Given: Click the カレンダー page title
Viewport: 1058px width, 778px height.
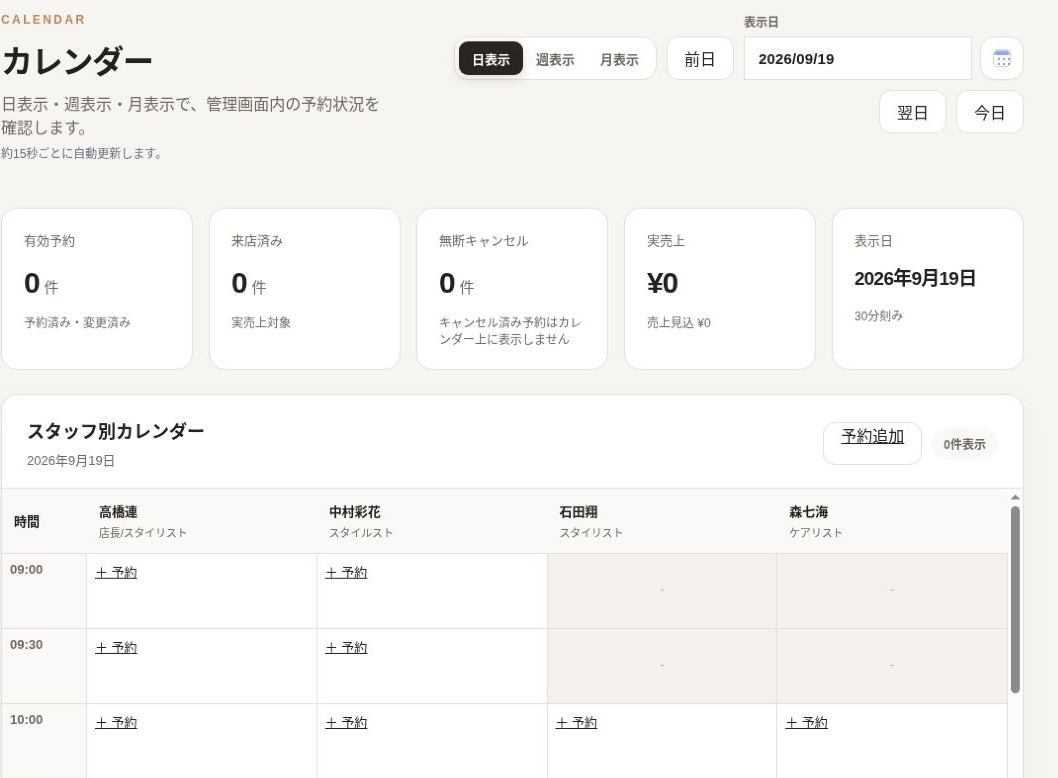Looking at the screenshot, I should (x=76, y=61).
